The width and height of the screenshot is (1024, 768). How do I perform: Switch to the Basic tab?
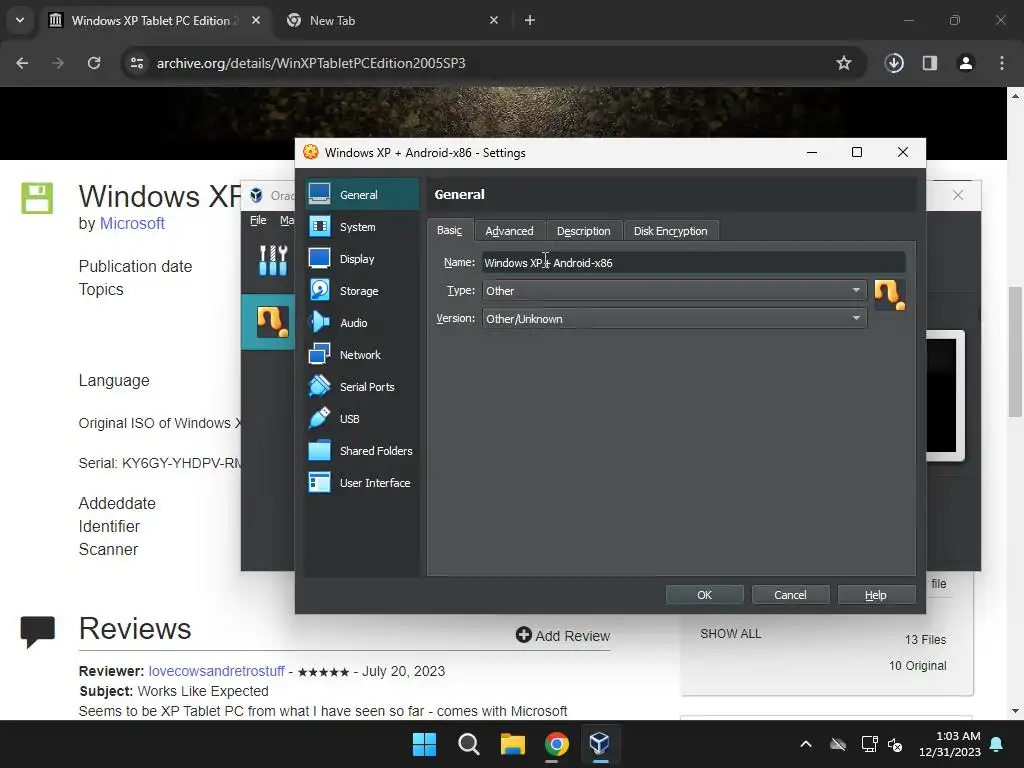[449, 231]
